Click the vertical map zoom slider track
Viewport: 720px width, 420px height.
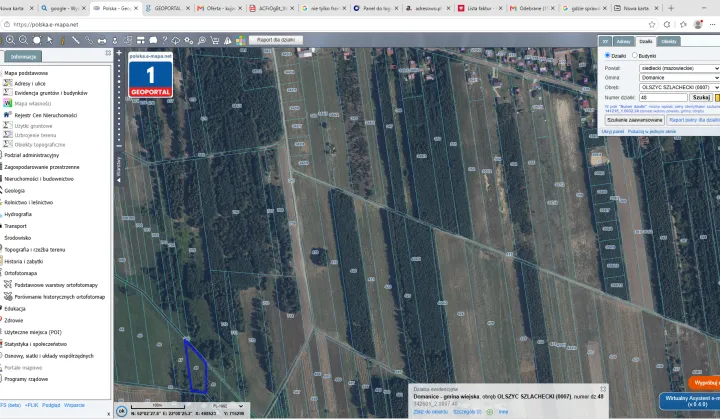pos(119,100)
